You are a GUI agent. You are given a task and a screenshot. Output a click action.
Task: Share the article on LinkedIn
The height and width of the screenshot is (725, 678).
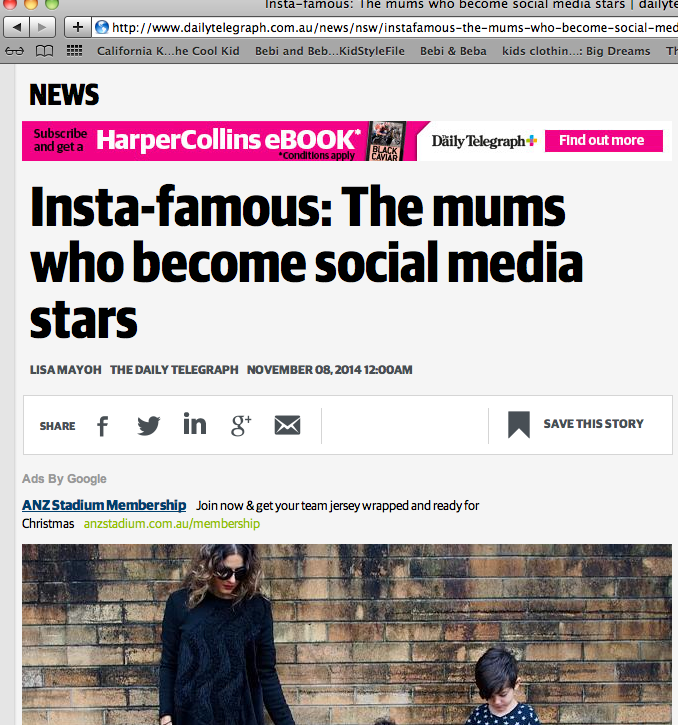coord(194,425)
